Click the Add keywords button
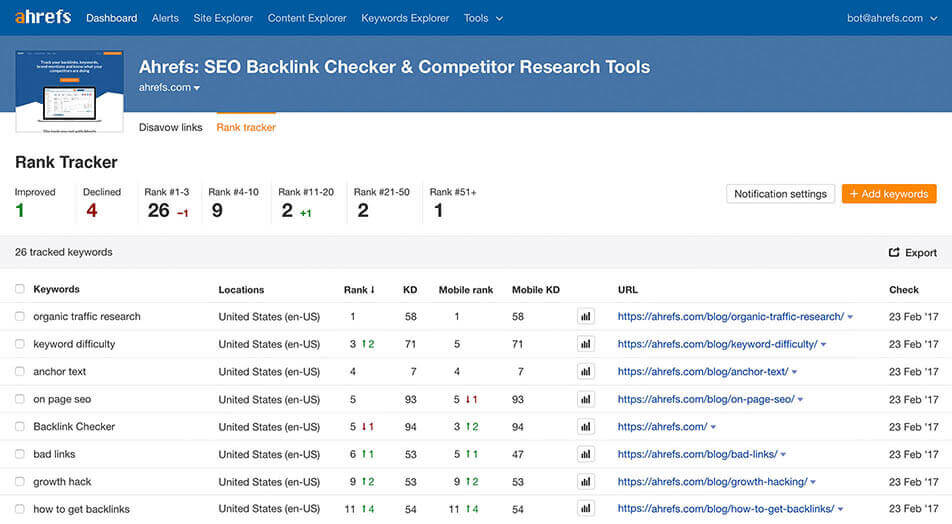 click(x=889, y=194)
